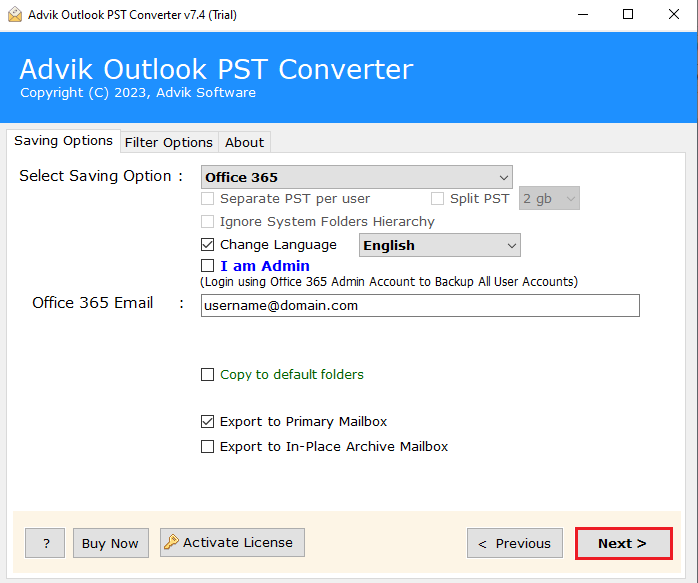
Task: Click the 'Login using Office 365 Admin Account' note
Action: pyautogui.click(x=389, y=282)
